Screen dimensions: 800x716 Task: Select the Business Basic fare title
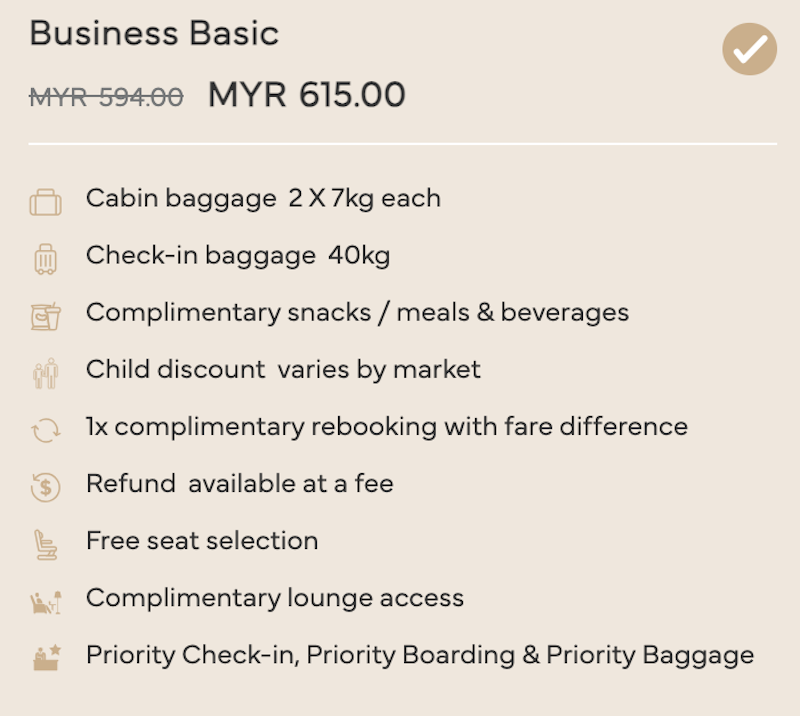154,34
